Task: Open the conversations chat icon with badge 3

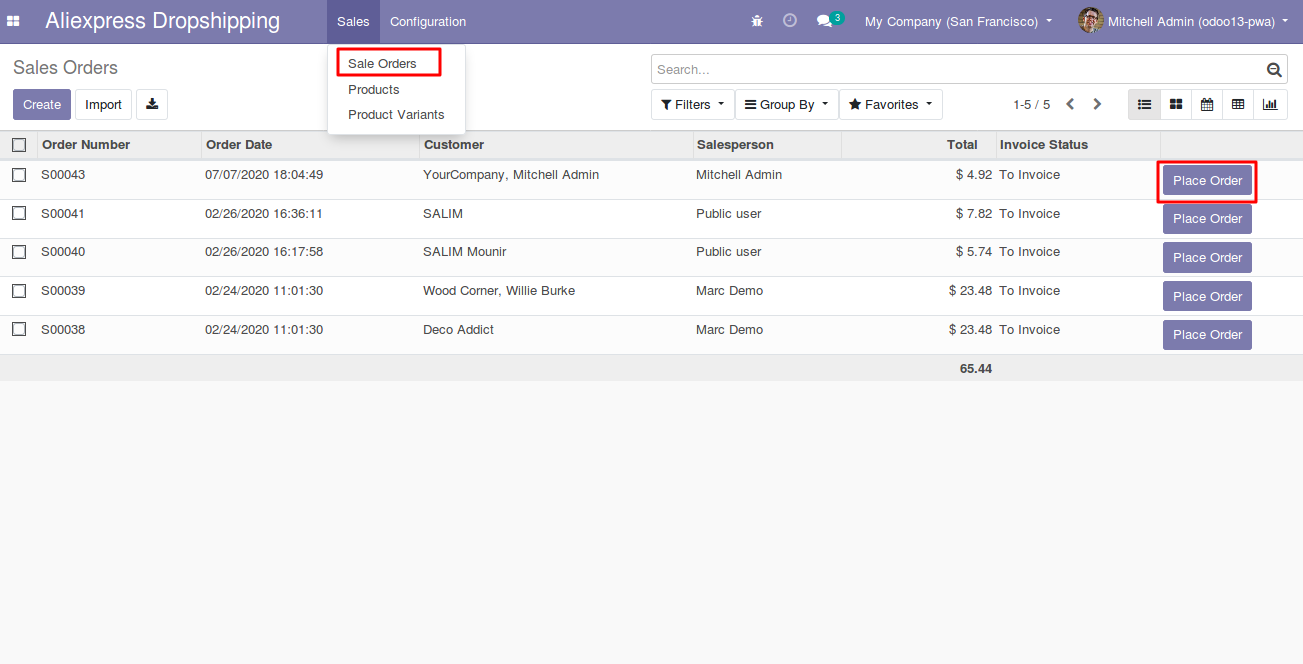Action: click(x=830, y=20)
